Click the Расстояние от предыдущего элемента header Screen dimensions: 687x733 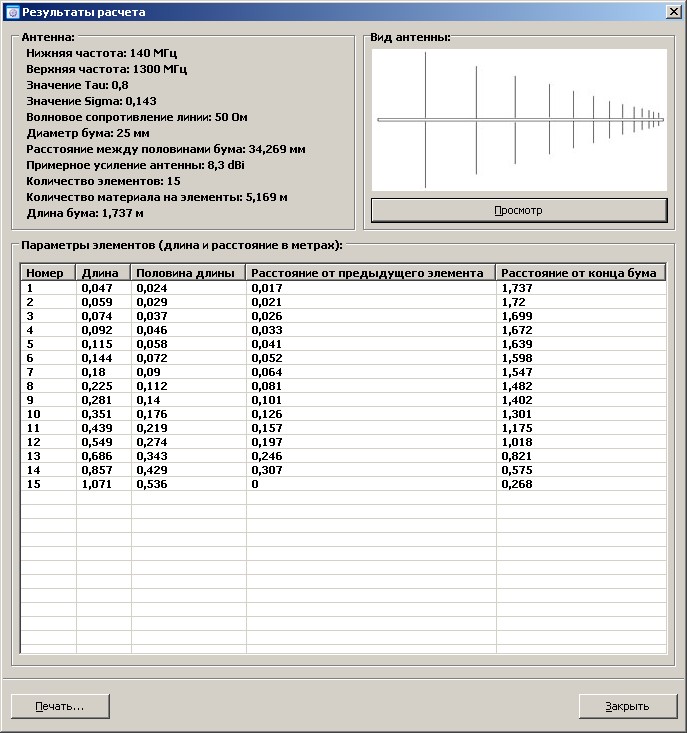click(x=371, y=273)
